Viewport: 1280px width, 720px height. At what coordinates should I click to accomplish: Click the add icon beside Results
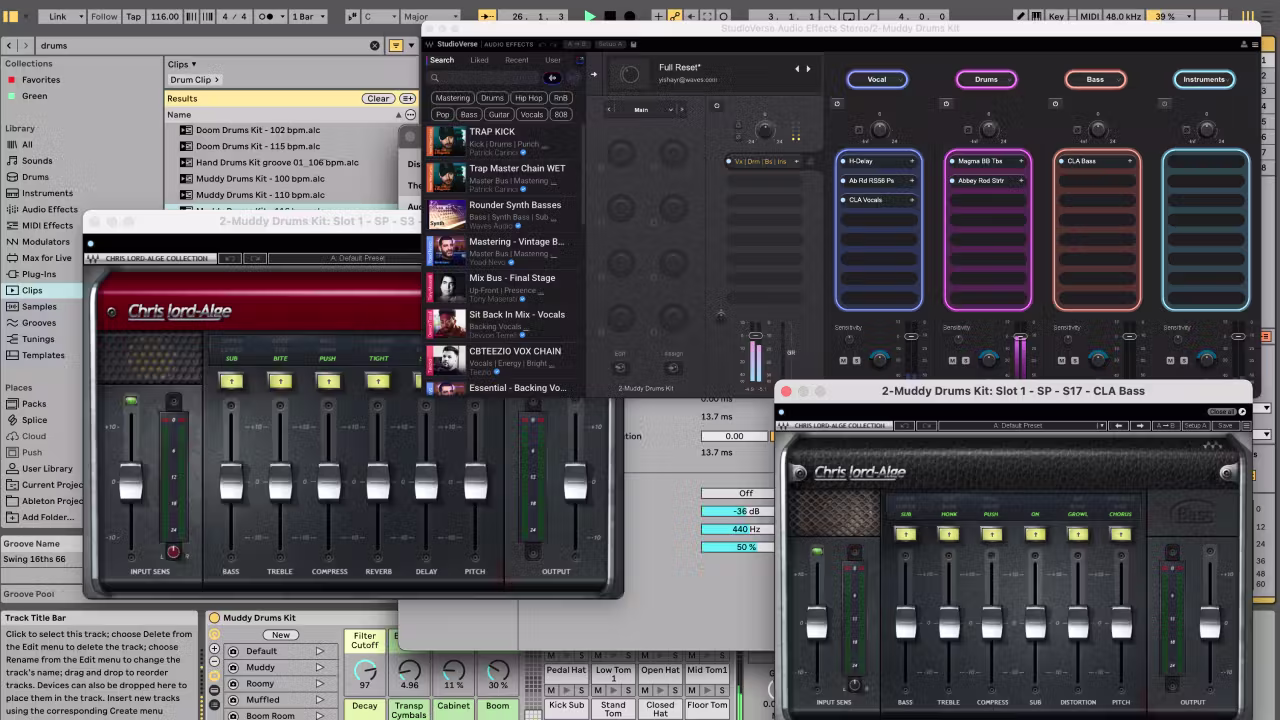[x=407, y=99]
